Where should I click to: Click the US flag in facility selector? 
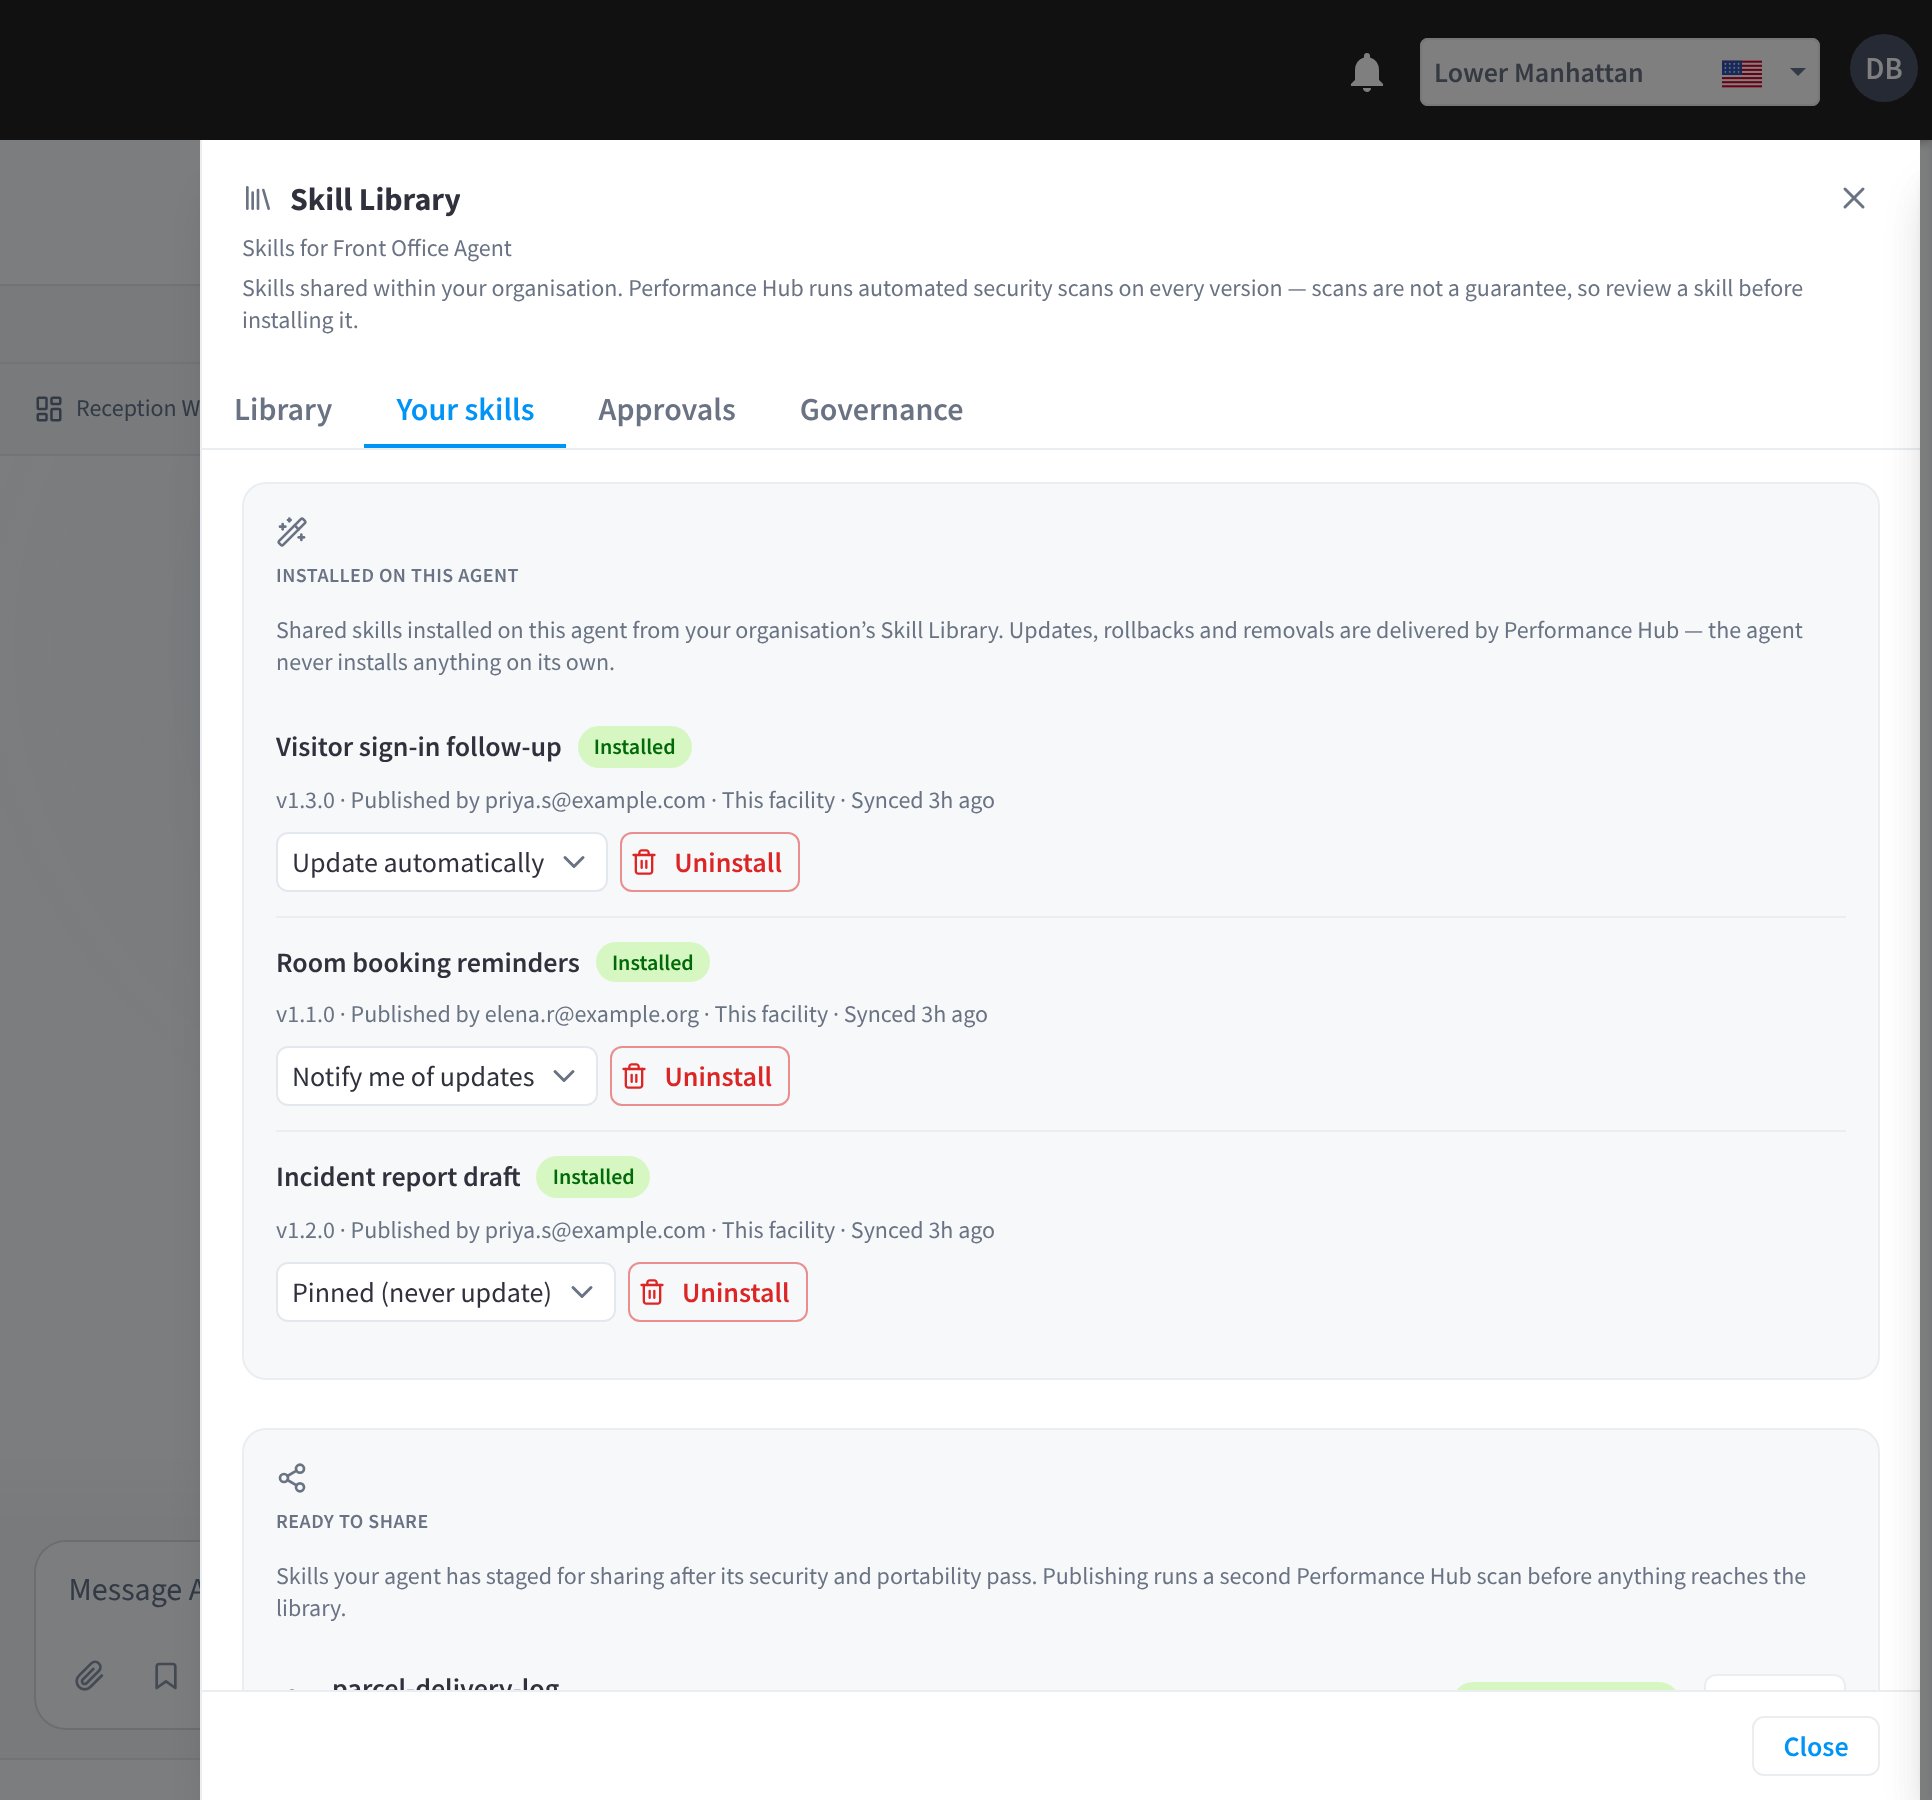coord(1741,73)
